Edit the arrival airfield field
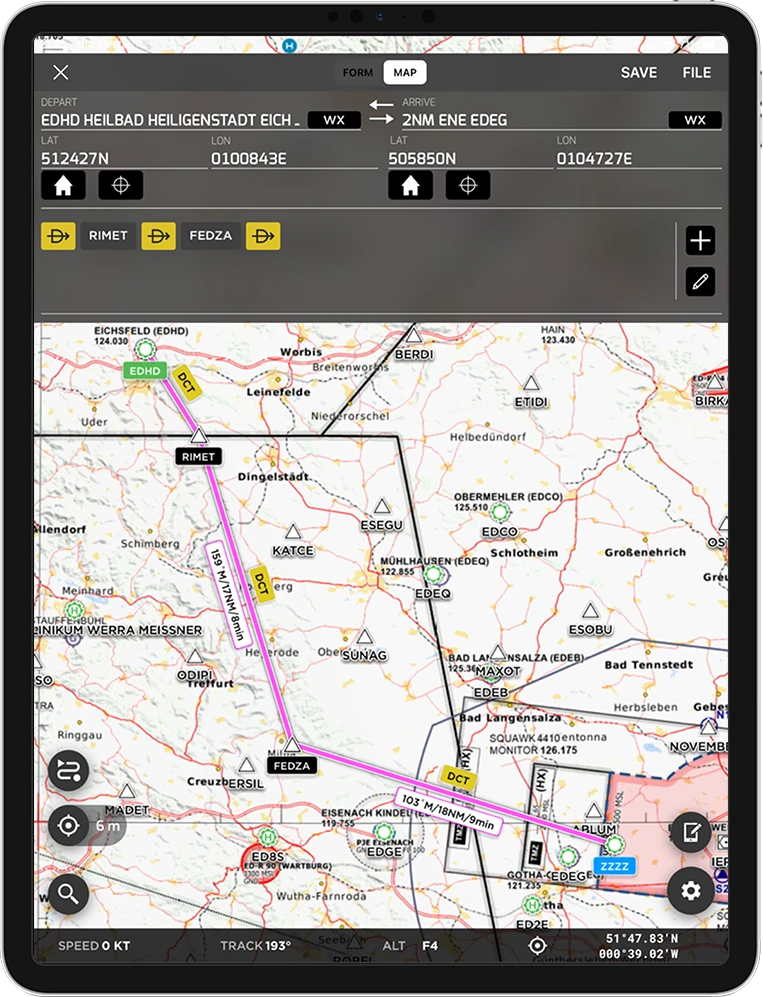Viewport: 763px width, 997px height. tap(531, 120)
